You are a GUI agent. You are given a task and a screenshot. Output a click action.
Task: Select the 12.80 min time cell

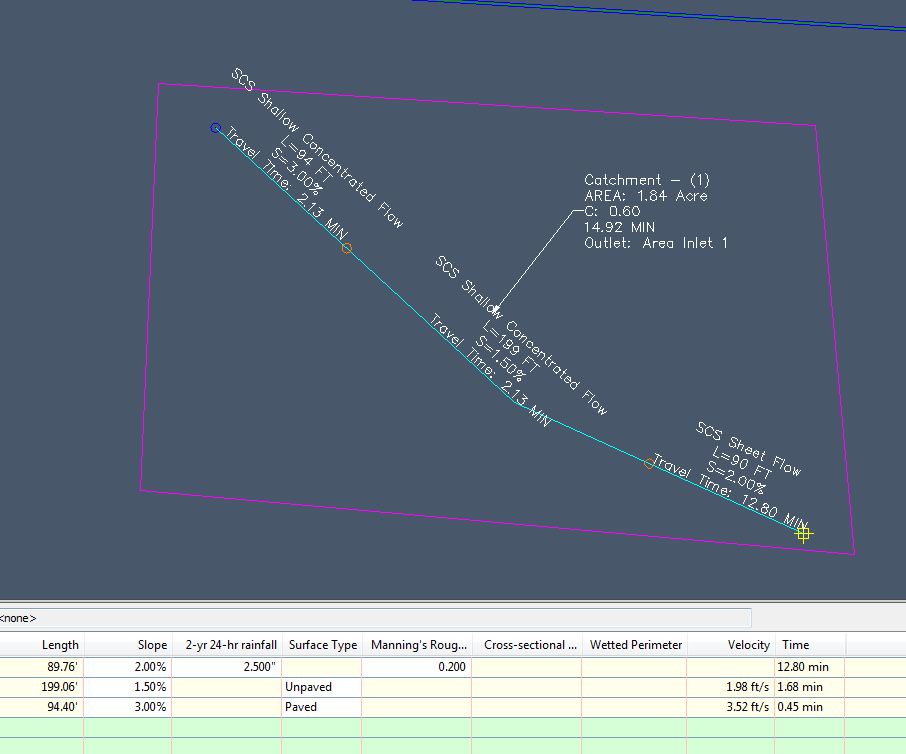point(810,667)
